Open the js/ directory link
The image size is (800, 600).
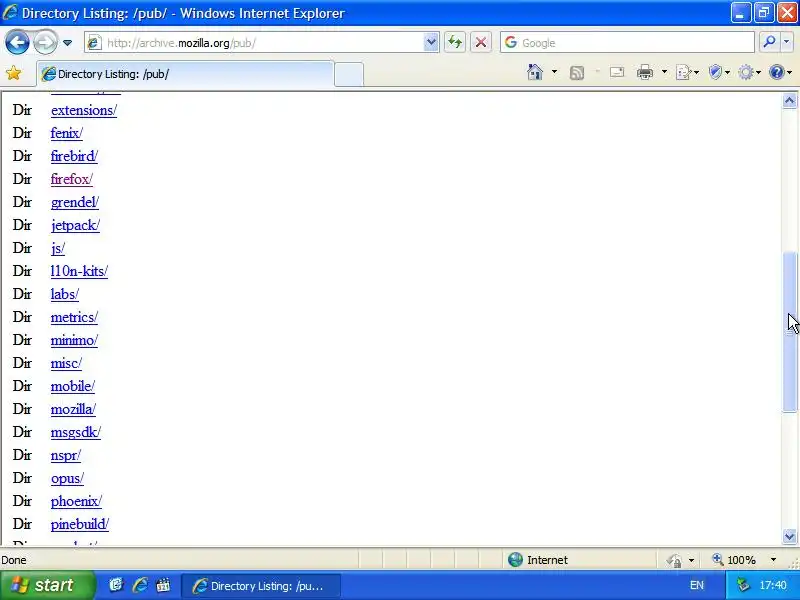click(58, 248)
